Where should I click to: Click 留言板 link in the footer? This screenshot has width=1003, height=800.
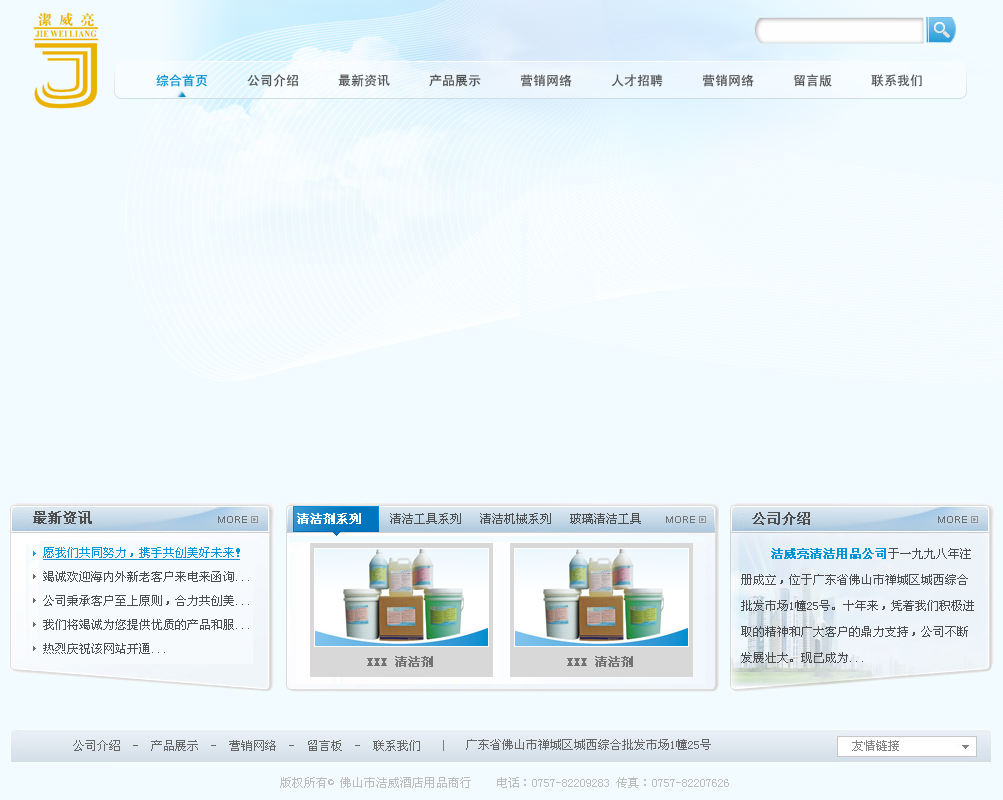324,746
